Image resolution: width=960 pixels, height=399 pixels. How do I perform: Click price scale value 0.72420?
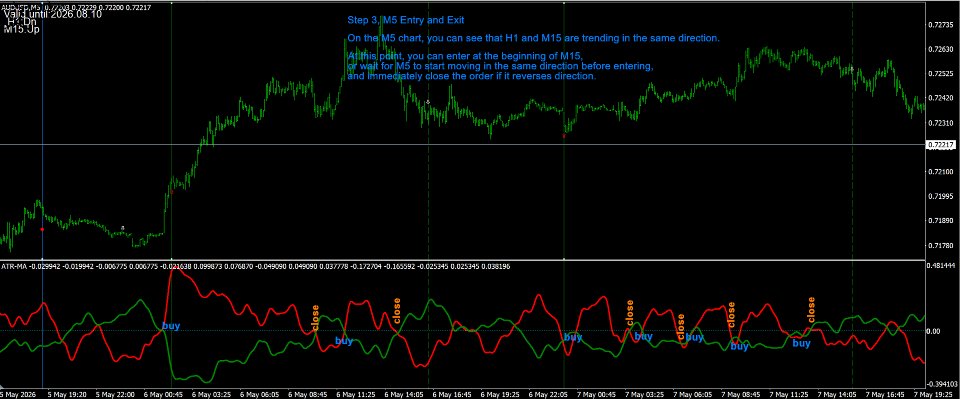pos(940,98)
